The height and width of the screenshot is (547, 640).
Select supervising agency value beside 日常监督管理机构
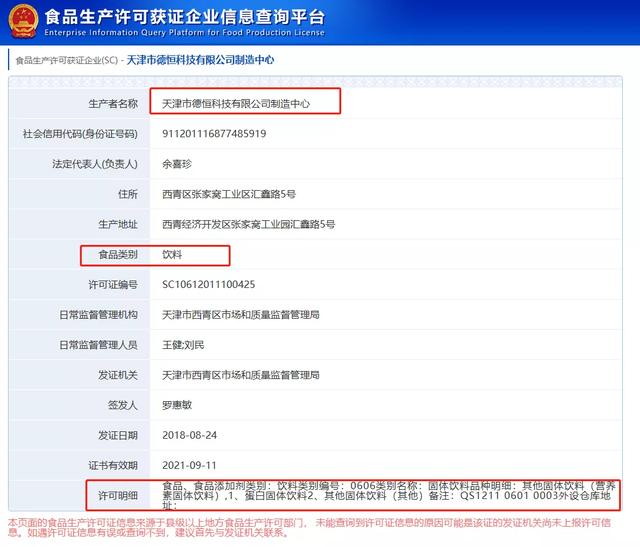coord(241,315)
